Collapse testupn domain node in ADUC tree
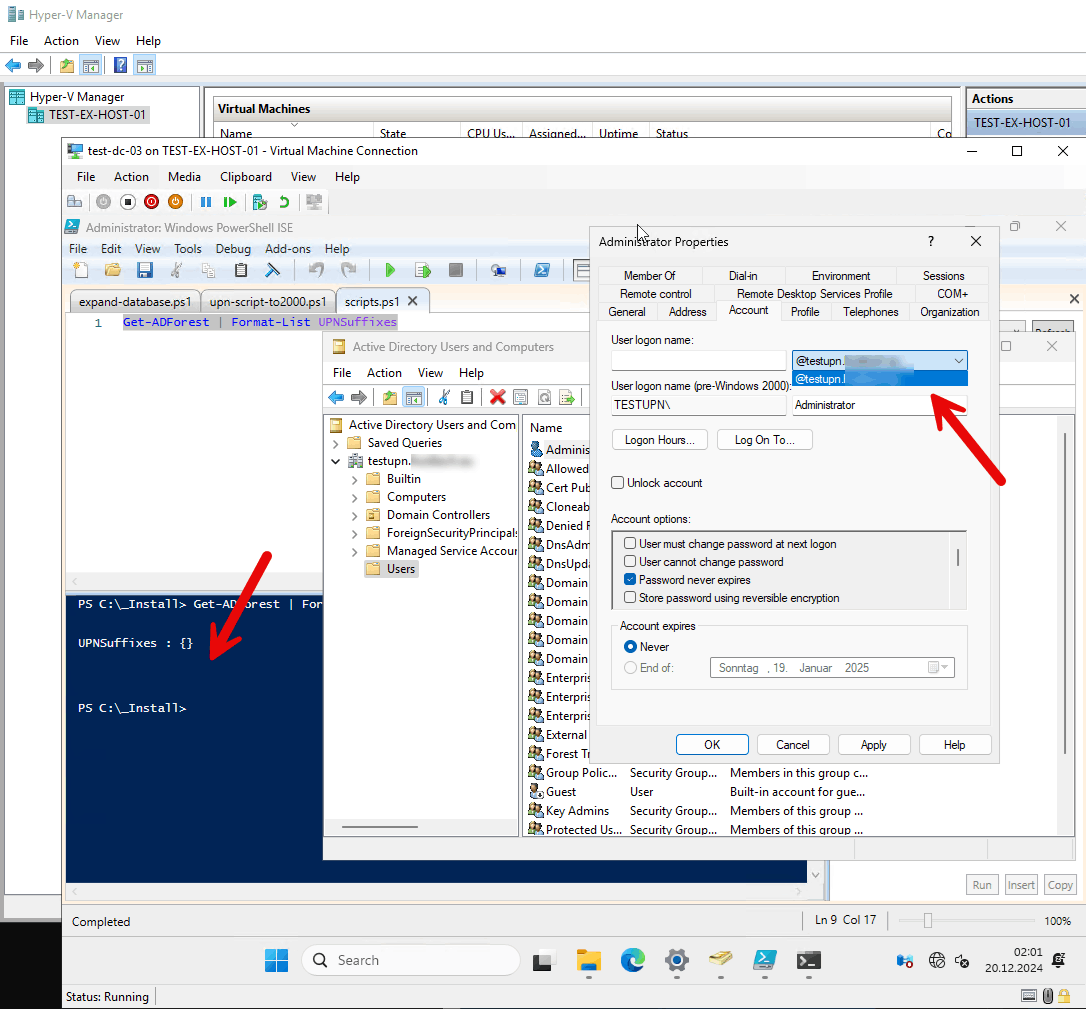Image resolution: width=1086 pixels, height=1009 pixels. (x=336, y=461)
